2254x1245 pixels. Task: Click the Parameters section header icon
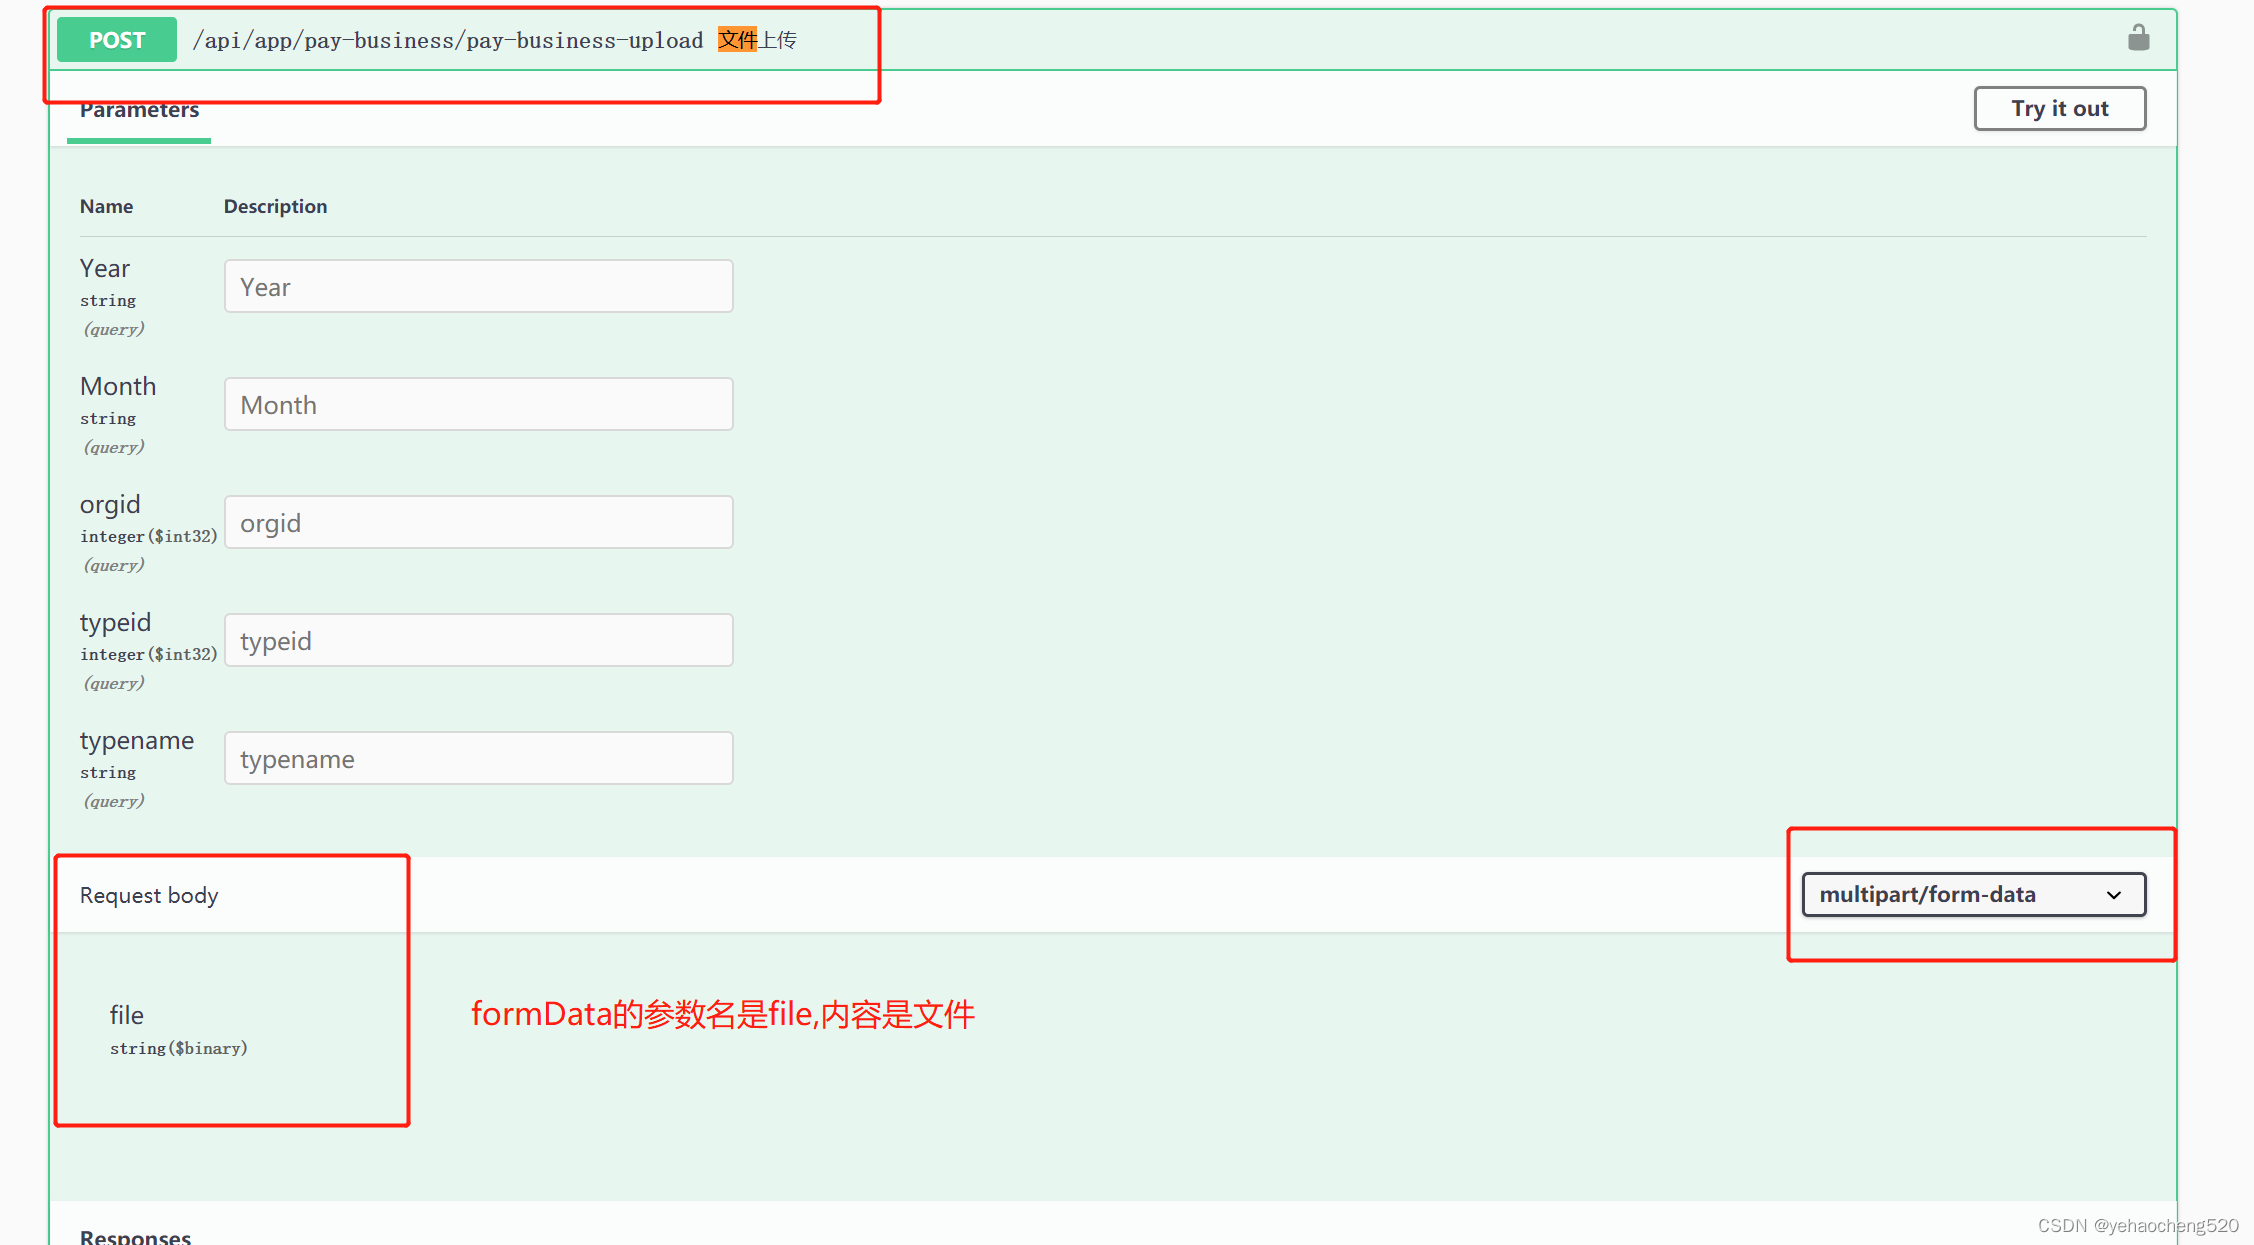(138, 107)
